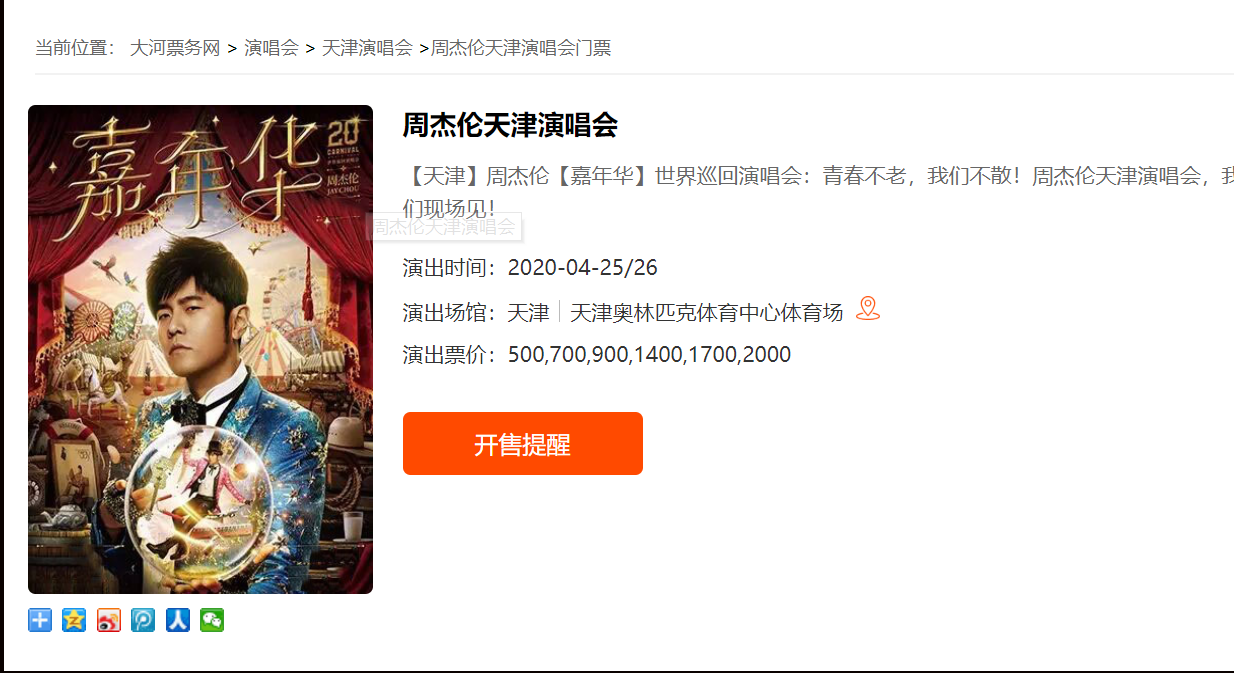Click the show date 2020-04-25/26
The image size is (1234, 673).
pos(583,268)
